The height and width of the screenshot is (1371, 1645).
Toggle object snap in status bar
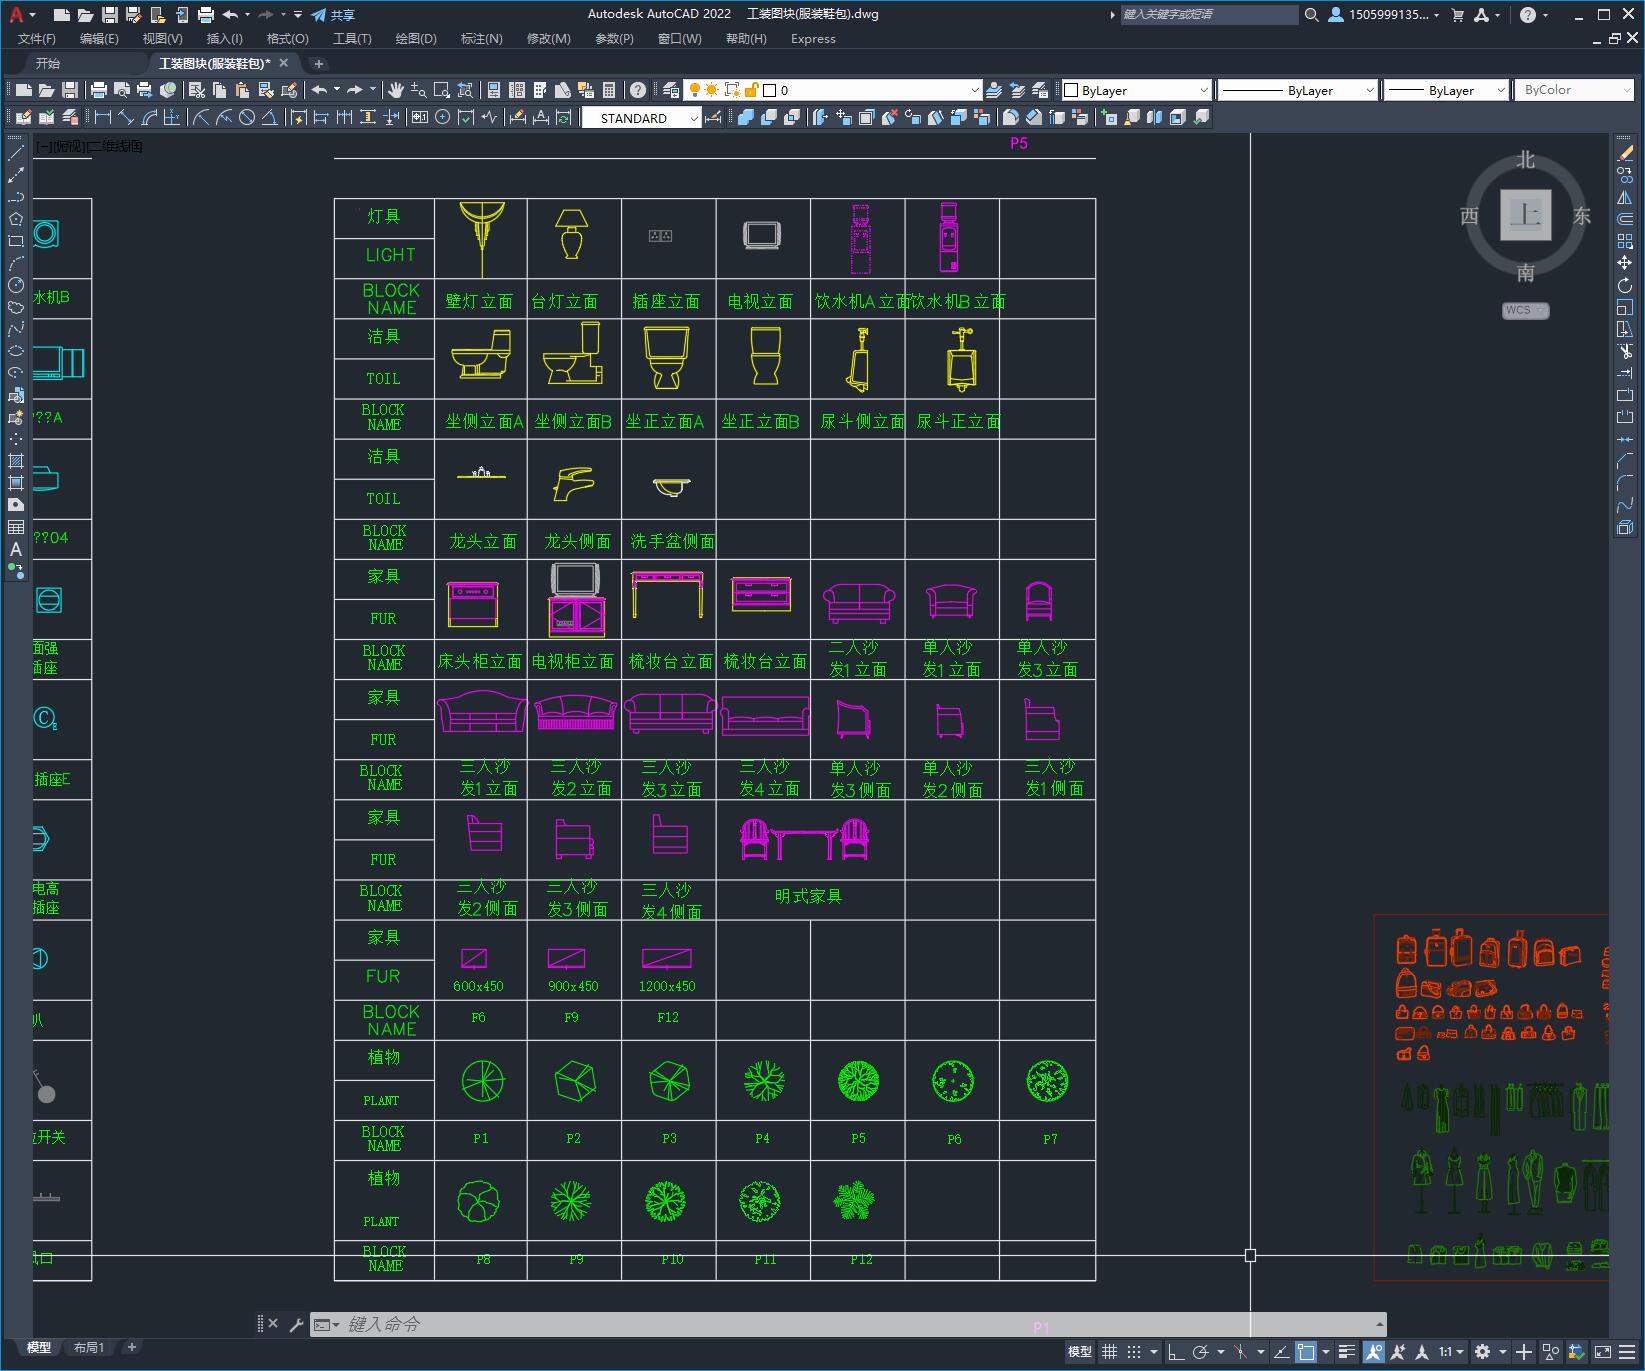[x=1306, y=1352]
